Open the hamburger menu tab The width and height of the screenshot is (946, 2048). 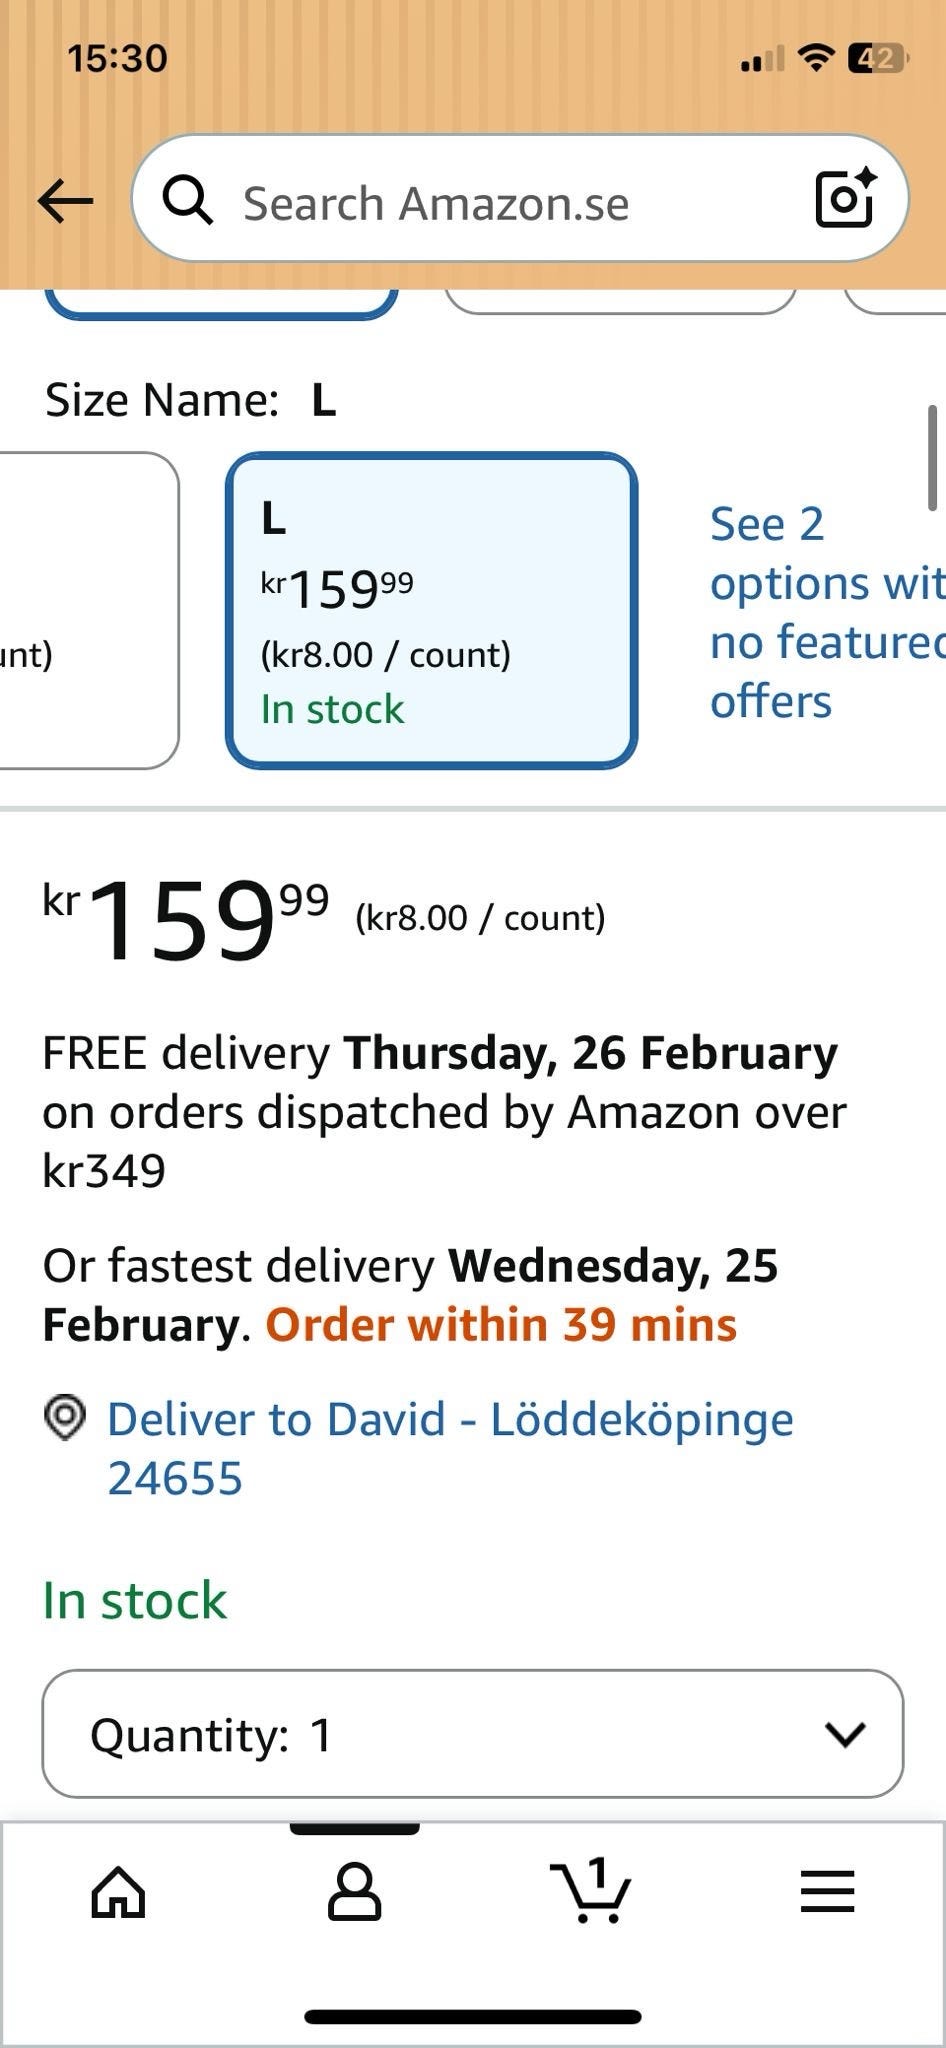pyautogui.click(x=827, y=1892)
